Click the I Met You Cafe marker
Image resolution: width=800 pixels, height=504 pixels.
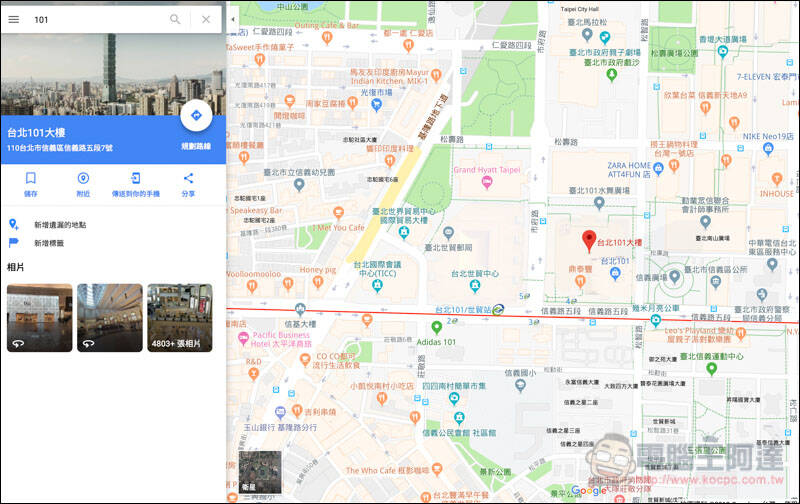pyautogui.click(x=338, y=212)
